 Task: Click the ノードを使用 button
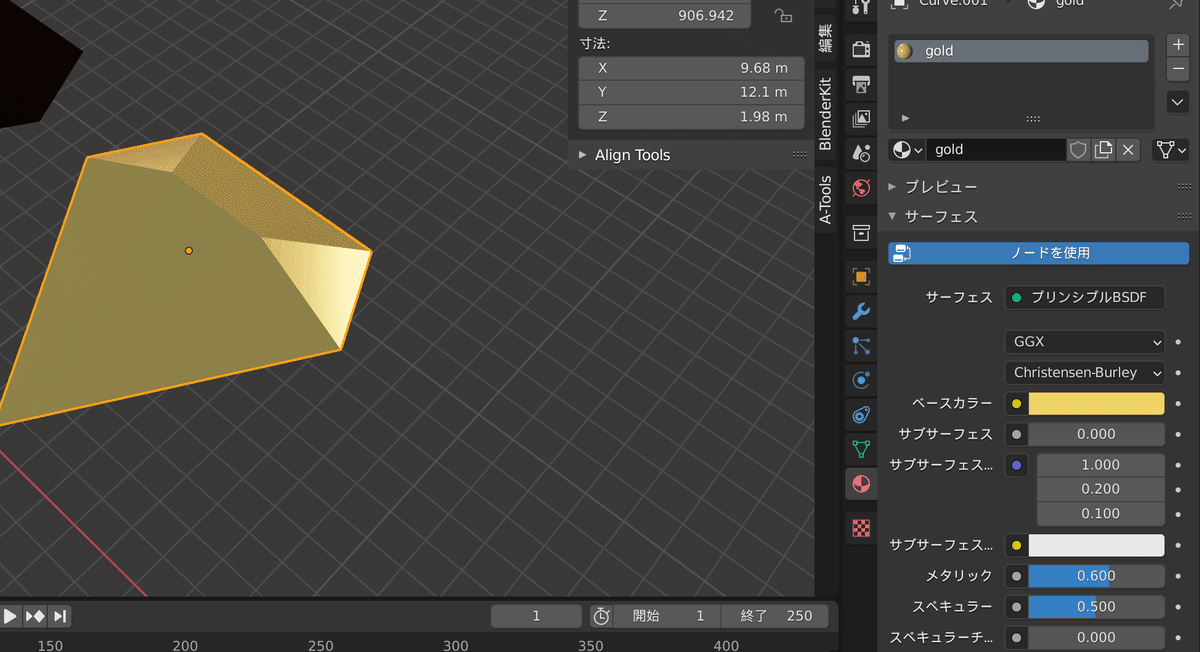coord(1039,253)
